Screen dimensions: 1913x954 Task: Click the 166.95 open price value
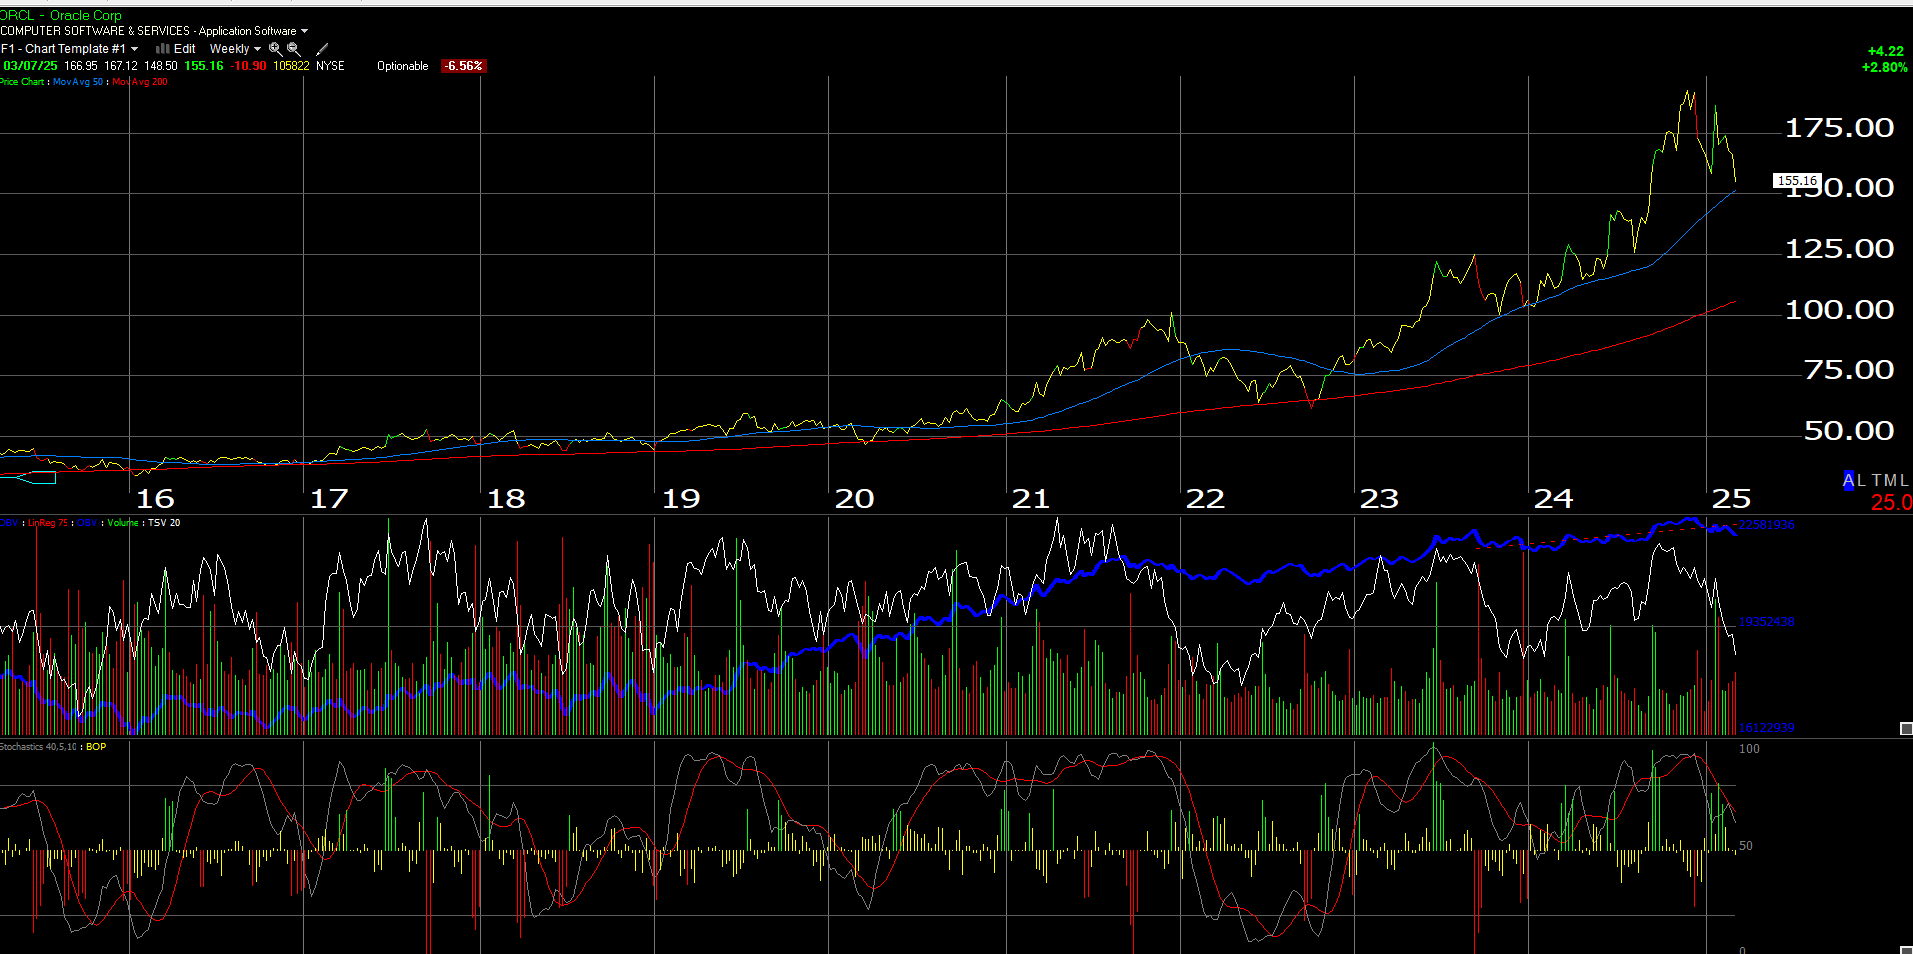[81, 66]
